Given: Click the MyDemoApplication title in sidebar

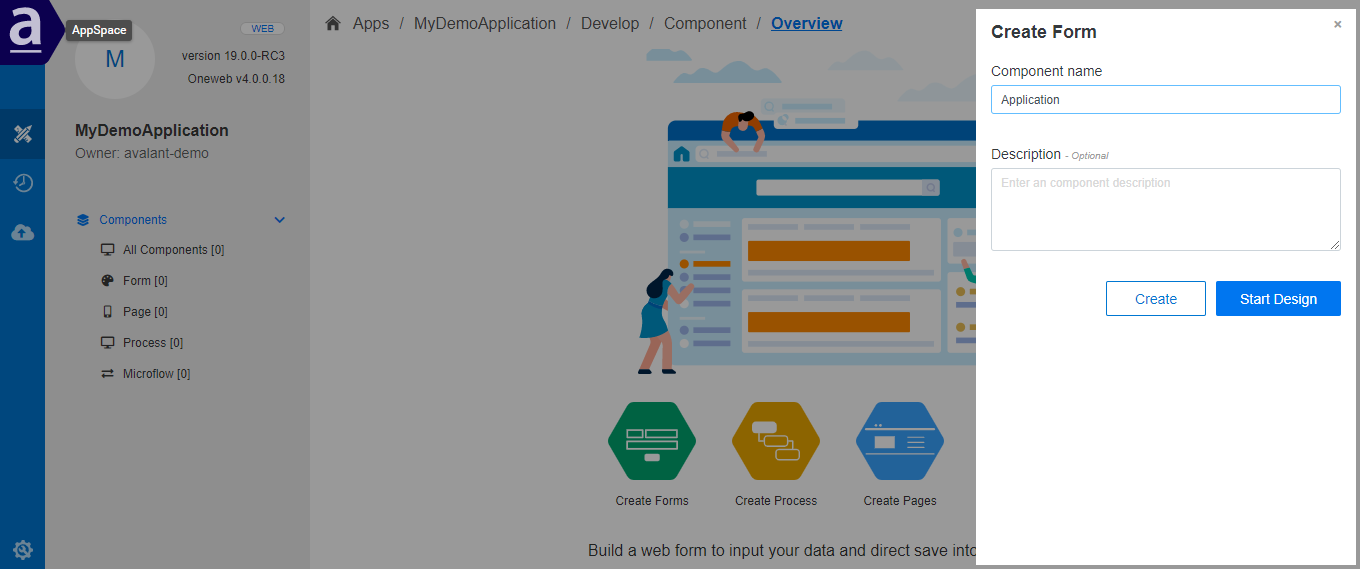Looking at the screenshot, I should (x=152, y=130).
